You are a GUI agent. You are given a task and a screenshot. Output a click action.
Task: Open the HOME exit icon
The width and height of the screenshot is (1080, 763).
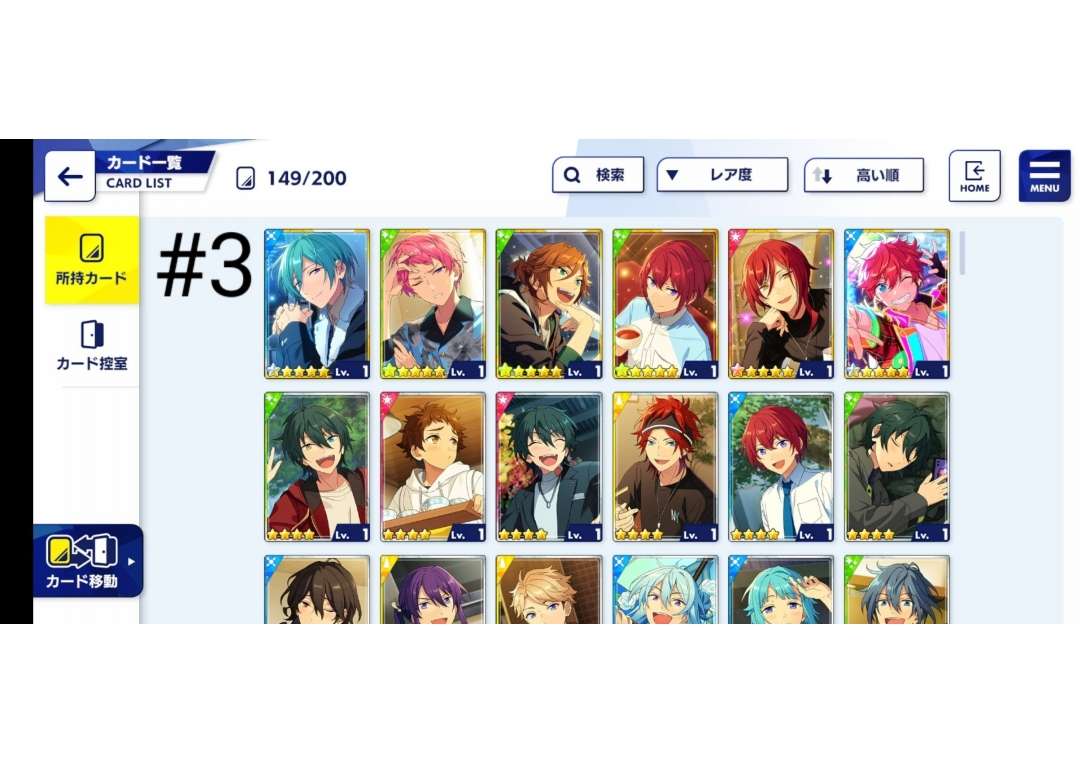tap(974, 176)
